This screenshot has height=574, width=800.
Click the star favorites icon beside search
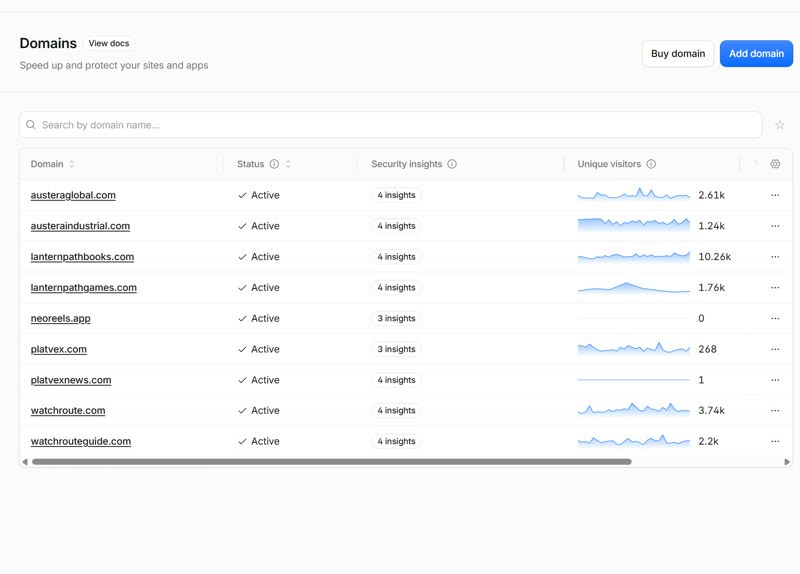pos(779,124)
